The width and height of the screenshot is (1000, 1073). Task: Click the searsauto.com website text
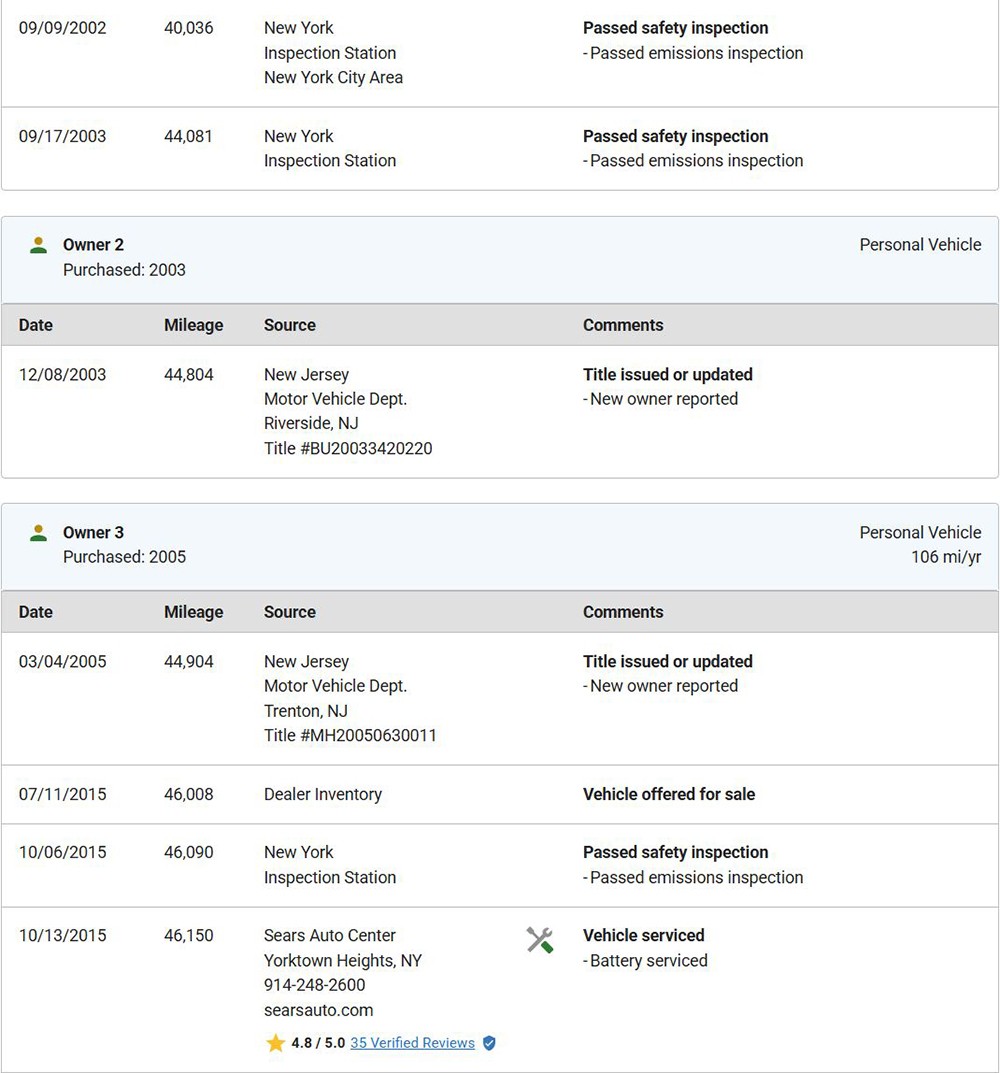pos(318,1010)
